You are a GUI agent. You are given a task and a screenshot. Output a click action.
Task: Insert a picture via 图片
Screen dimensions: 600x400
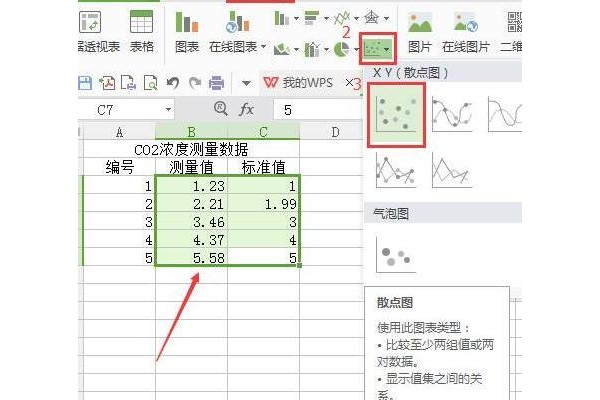(x=420, y=31)
